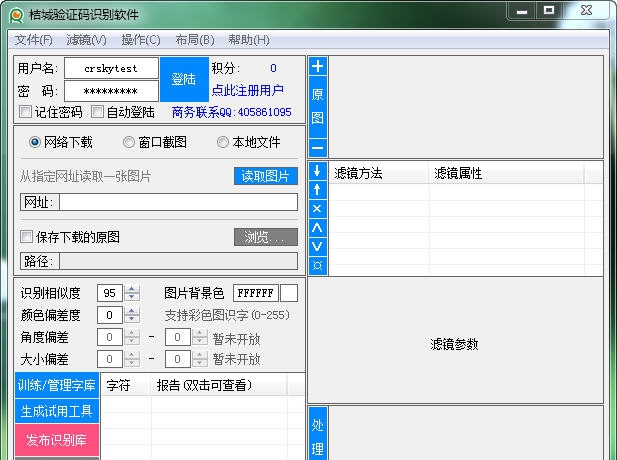Click the white background color swatch
The width and height of the screenshot is (617, 460).
point(288,293)
